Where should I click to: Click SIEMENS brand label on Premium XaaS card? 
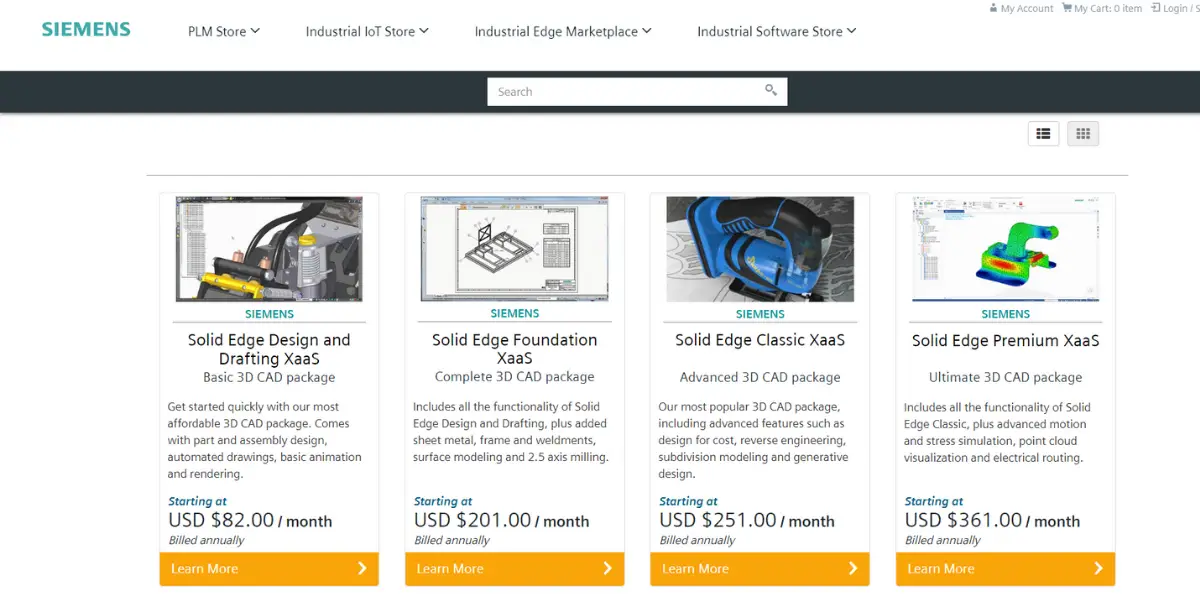[1006, 313]
